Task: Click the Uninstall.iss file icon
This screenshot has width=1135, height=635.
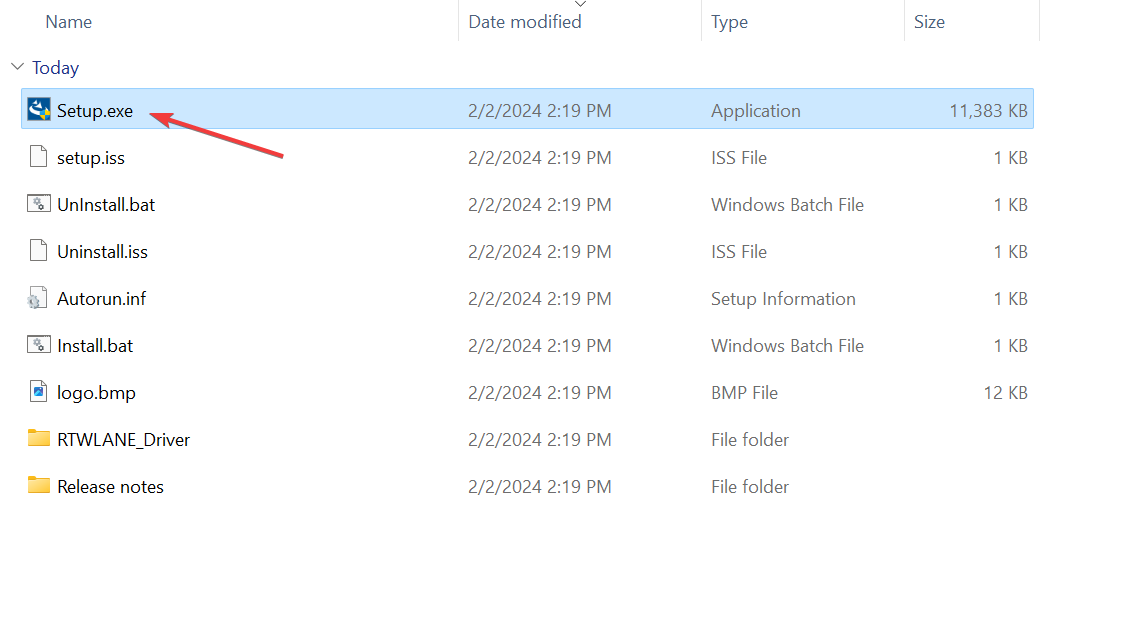Action: [x=37, y=251]
